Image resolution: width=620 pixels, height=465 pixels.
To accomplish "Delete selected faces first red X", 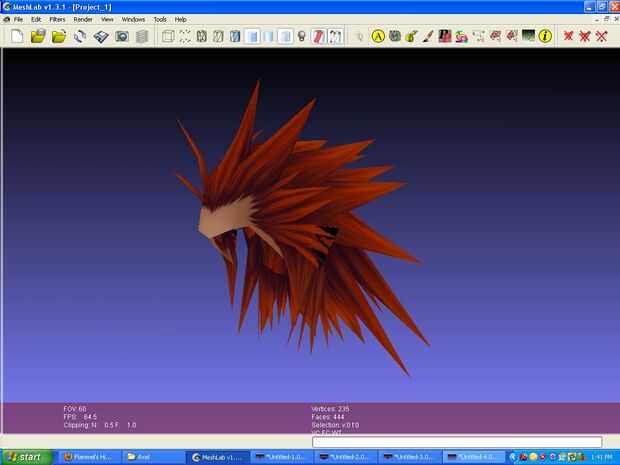I will pyautogui.click(x=568, y=36).
